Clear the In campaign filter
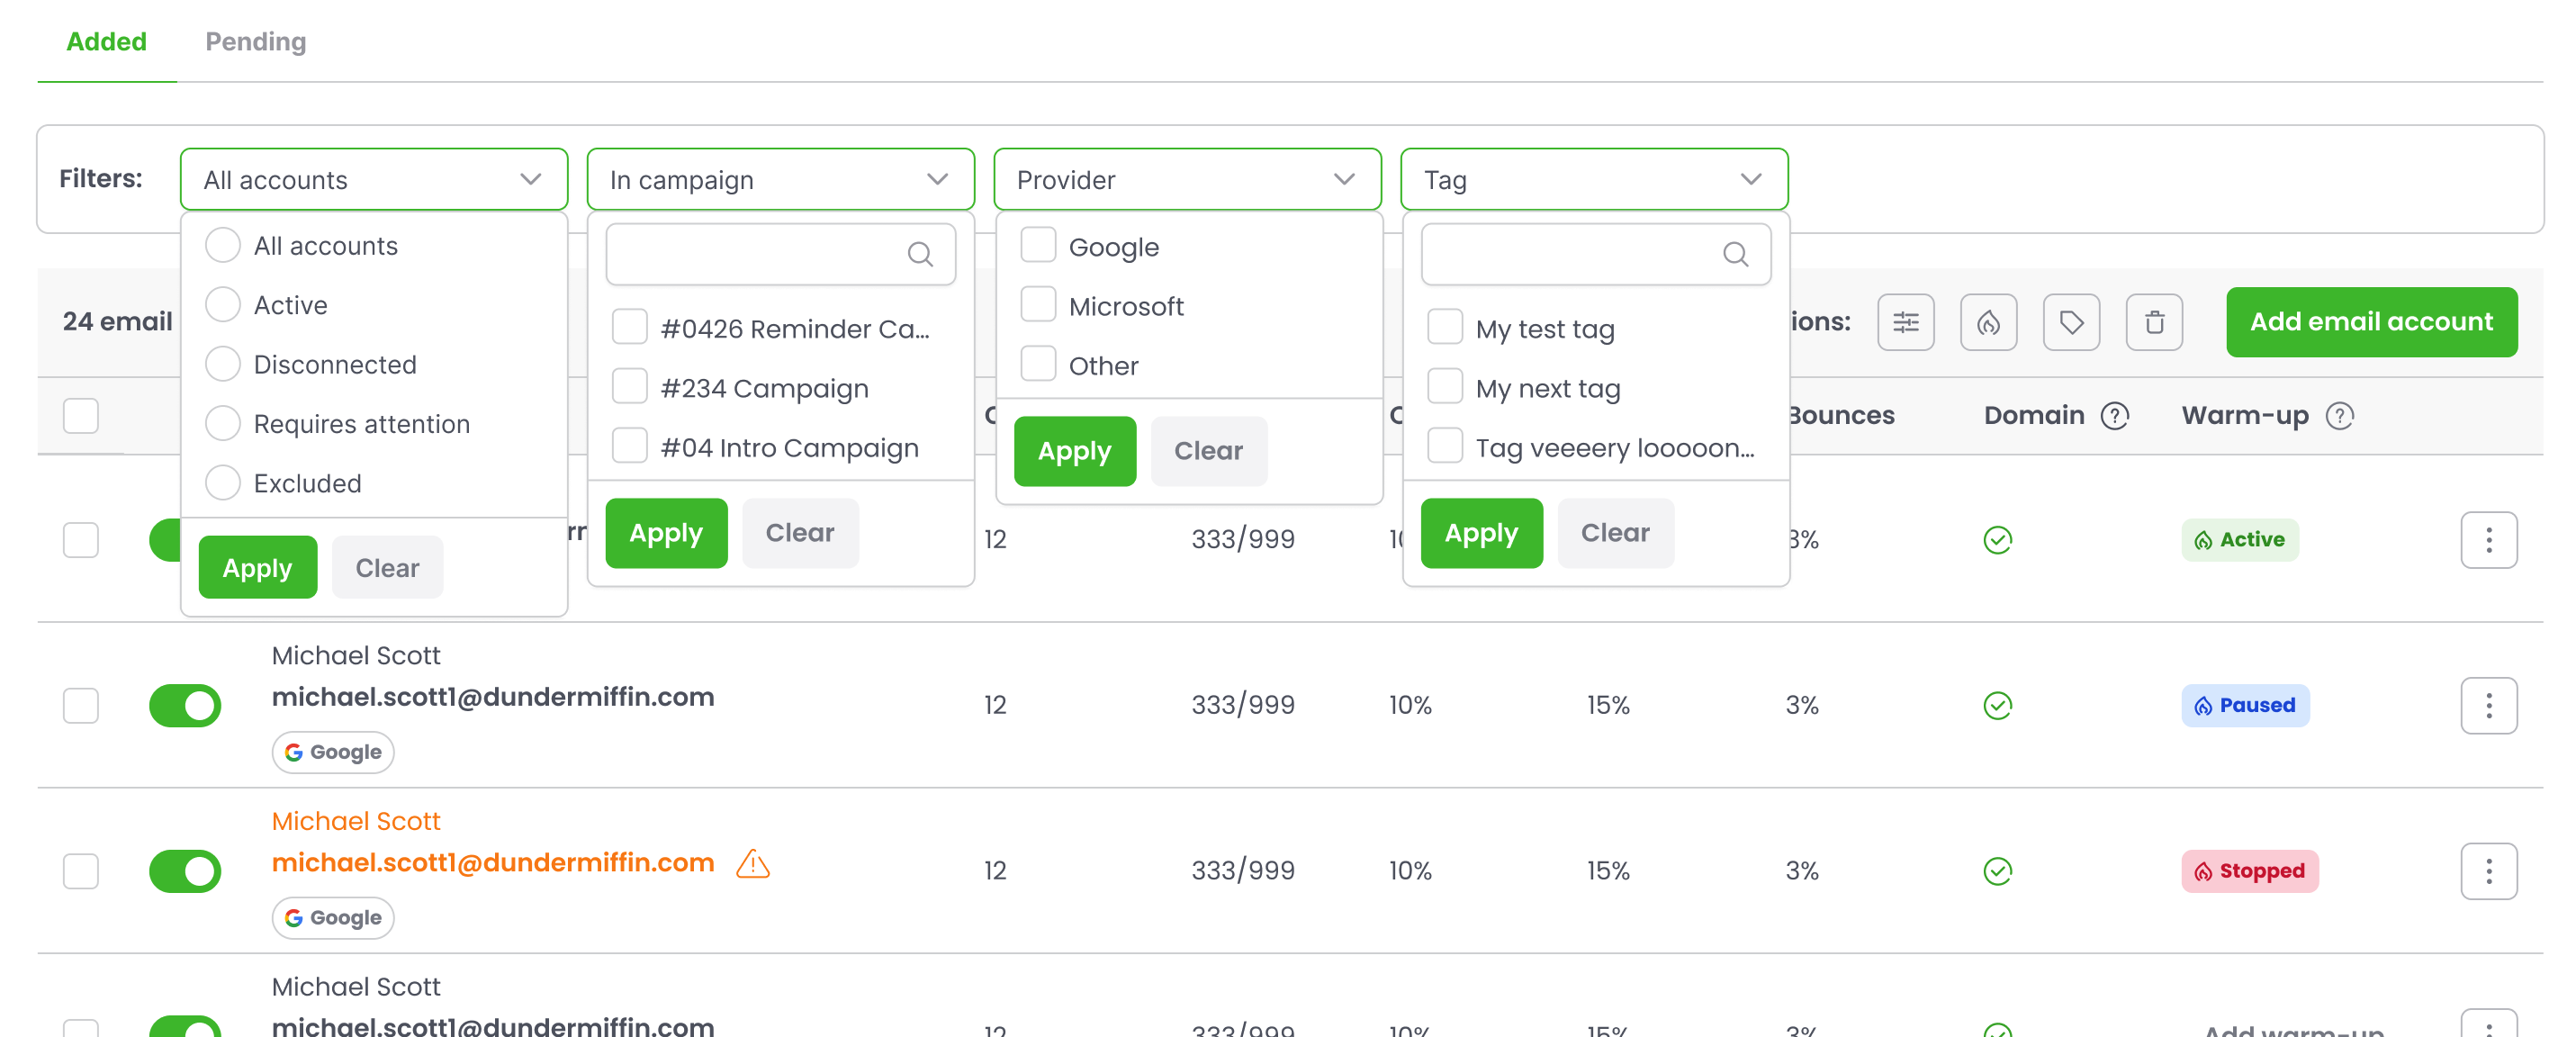This screenshot has height=1037, width=2576. click(800, 533)
